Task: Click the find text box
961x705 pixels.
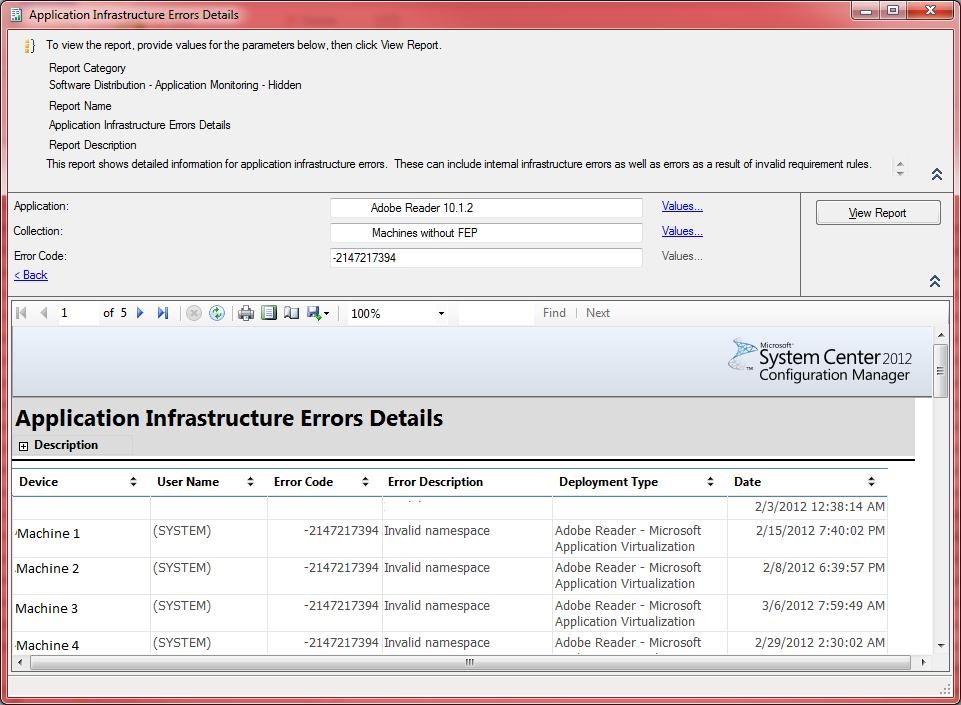Action: 496,313
